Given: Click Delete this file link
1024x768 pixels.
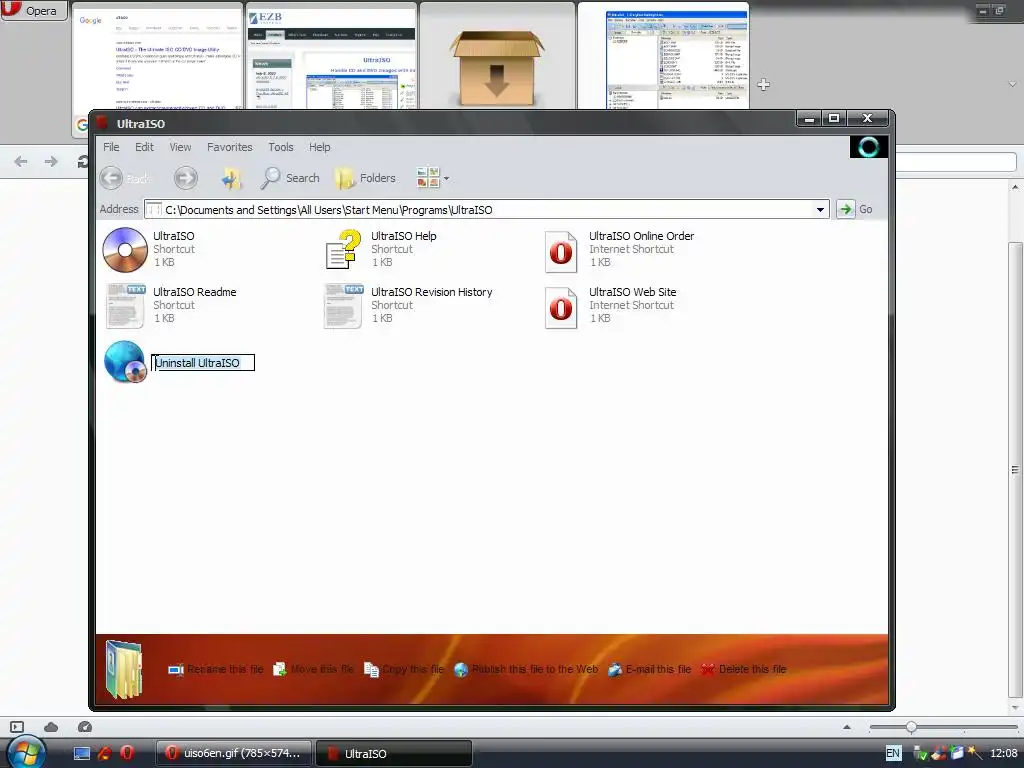Looking at the screenshot, I should (x=744, y=669).
